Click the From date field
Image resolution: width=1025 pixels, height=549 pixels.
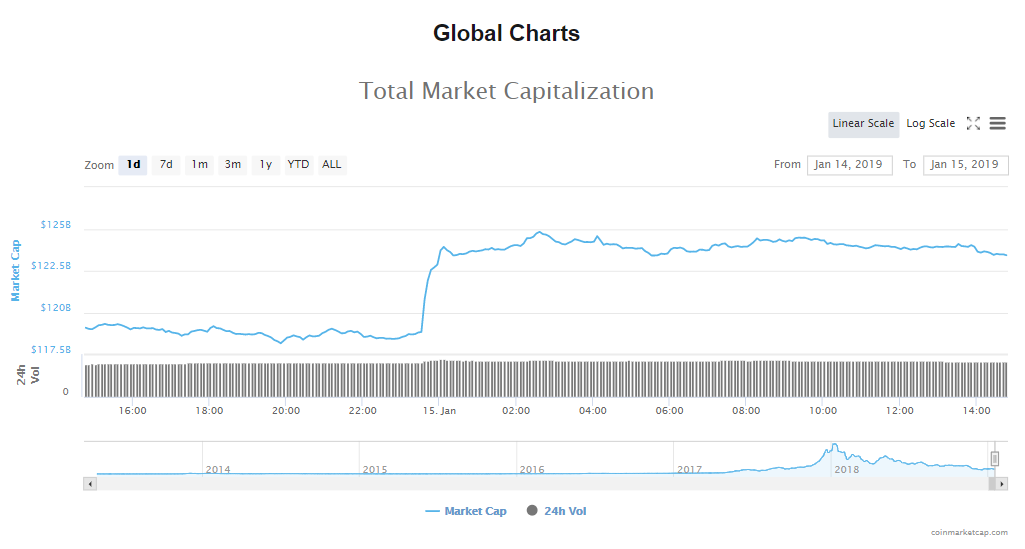coord(849,165)
